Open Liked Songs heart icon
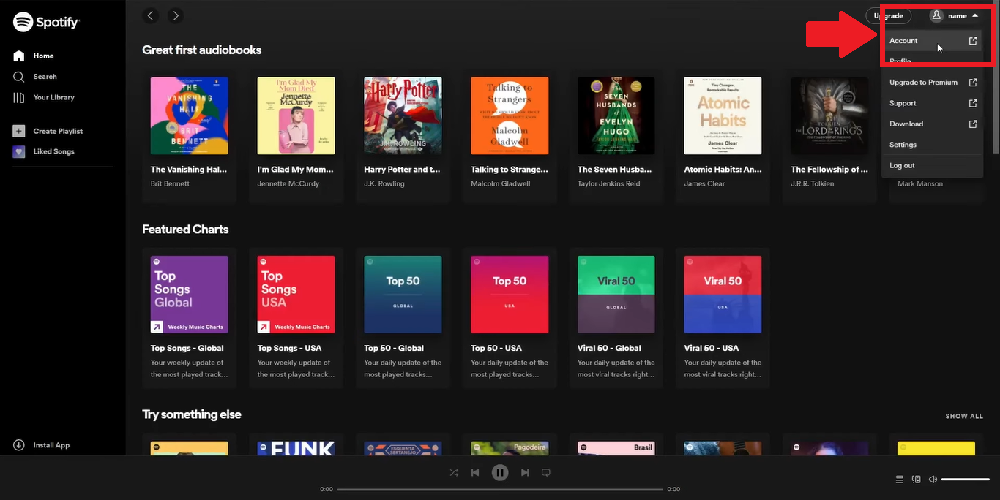The height and width of the screenshot is (500, 1000). [x=18, y=152]
